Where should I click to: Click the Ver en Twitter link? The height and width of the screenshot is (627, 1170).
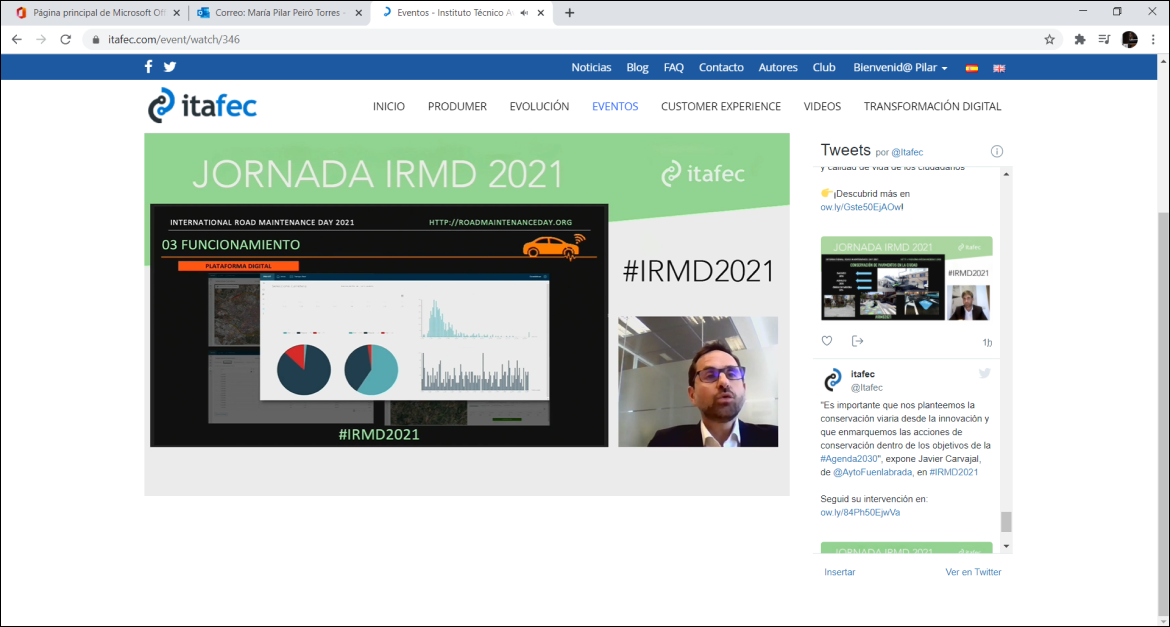pyautogui.click(x=973, y=572)
